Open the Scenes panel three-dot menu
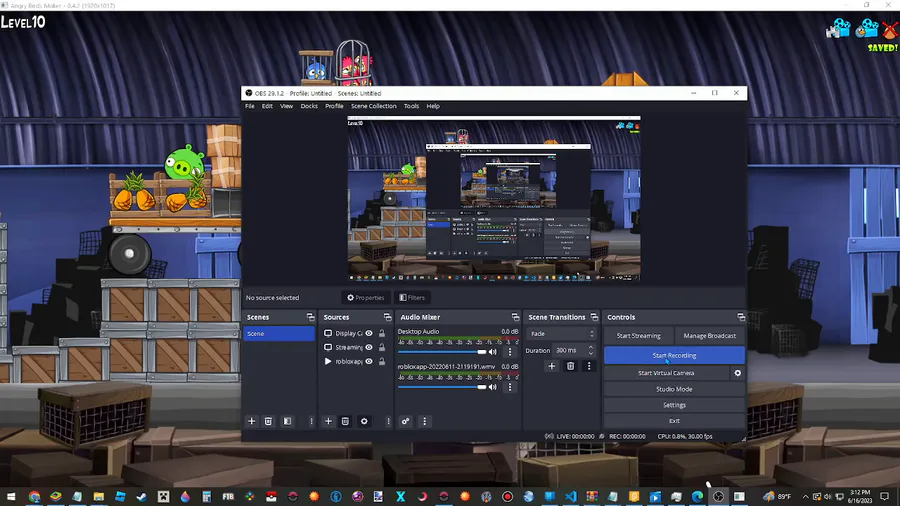The width and height of the screenshot is (900, 506). (x=312, y=421)
